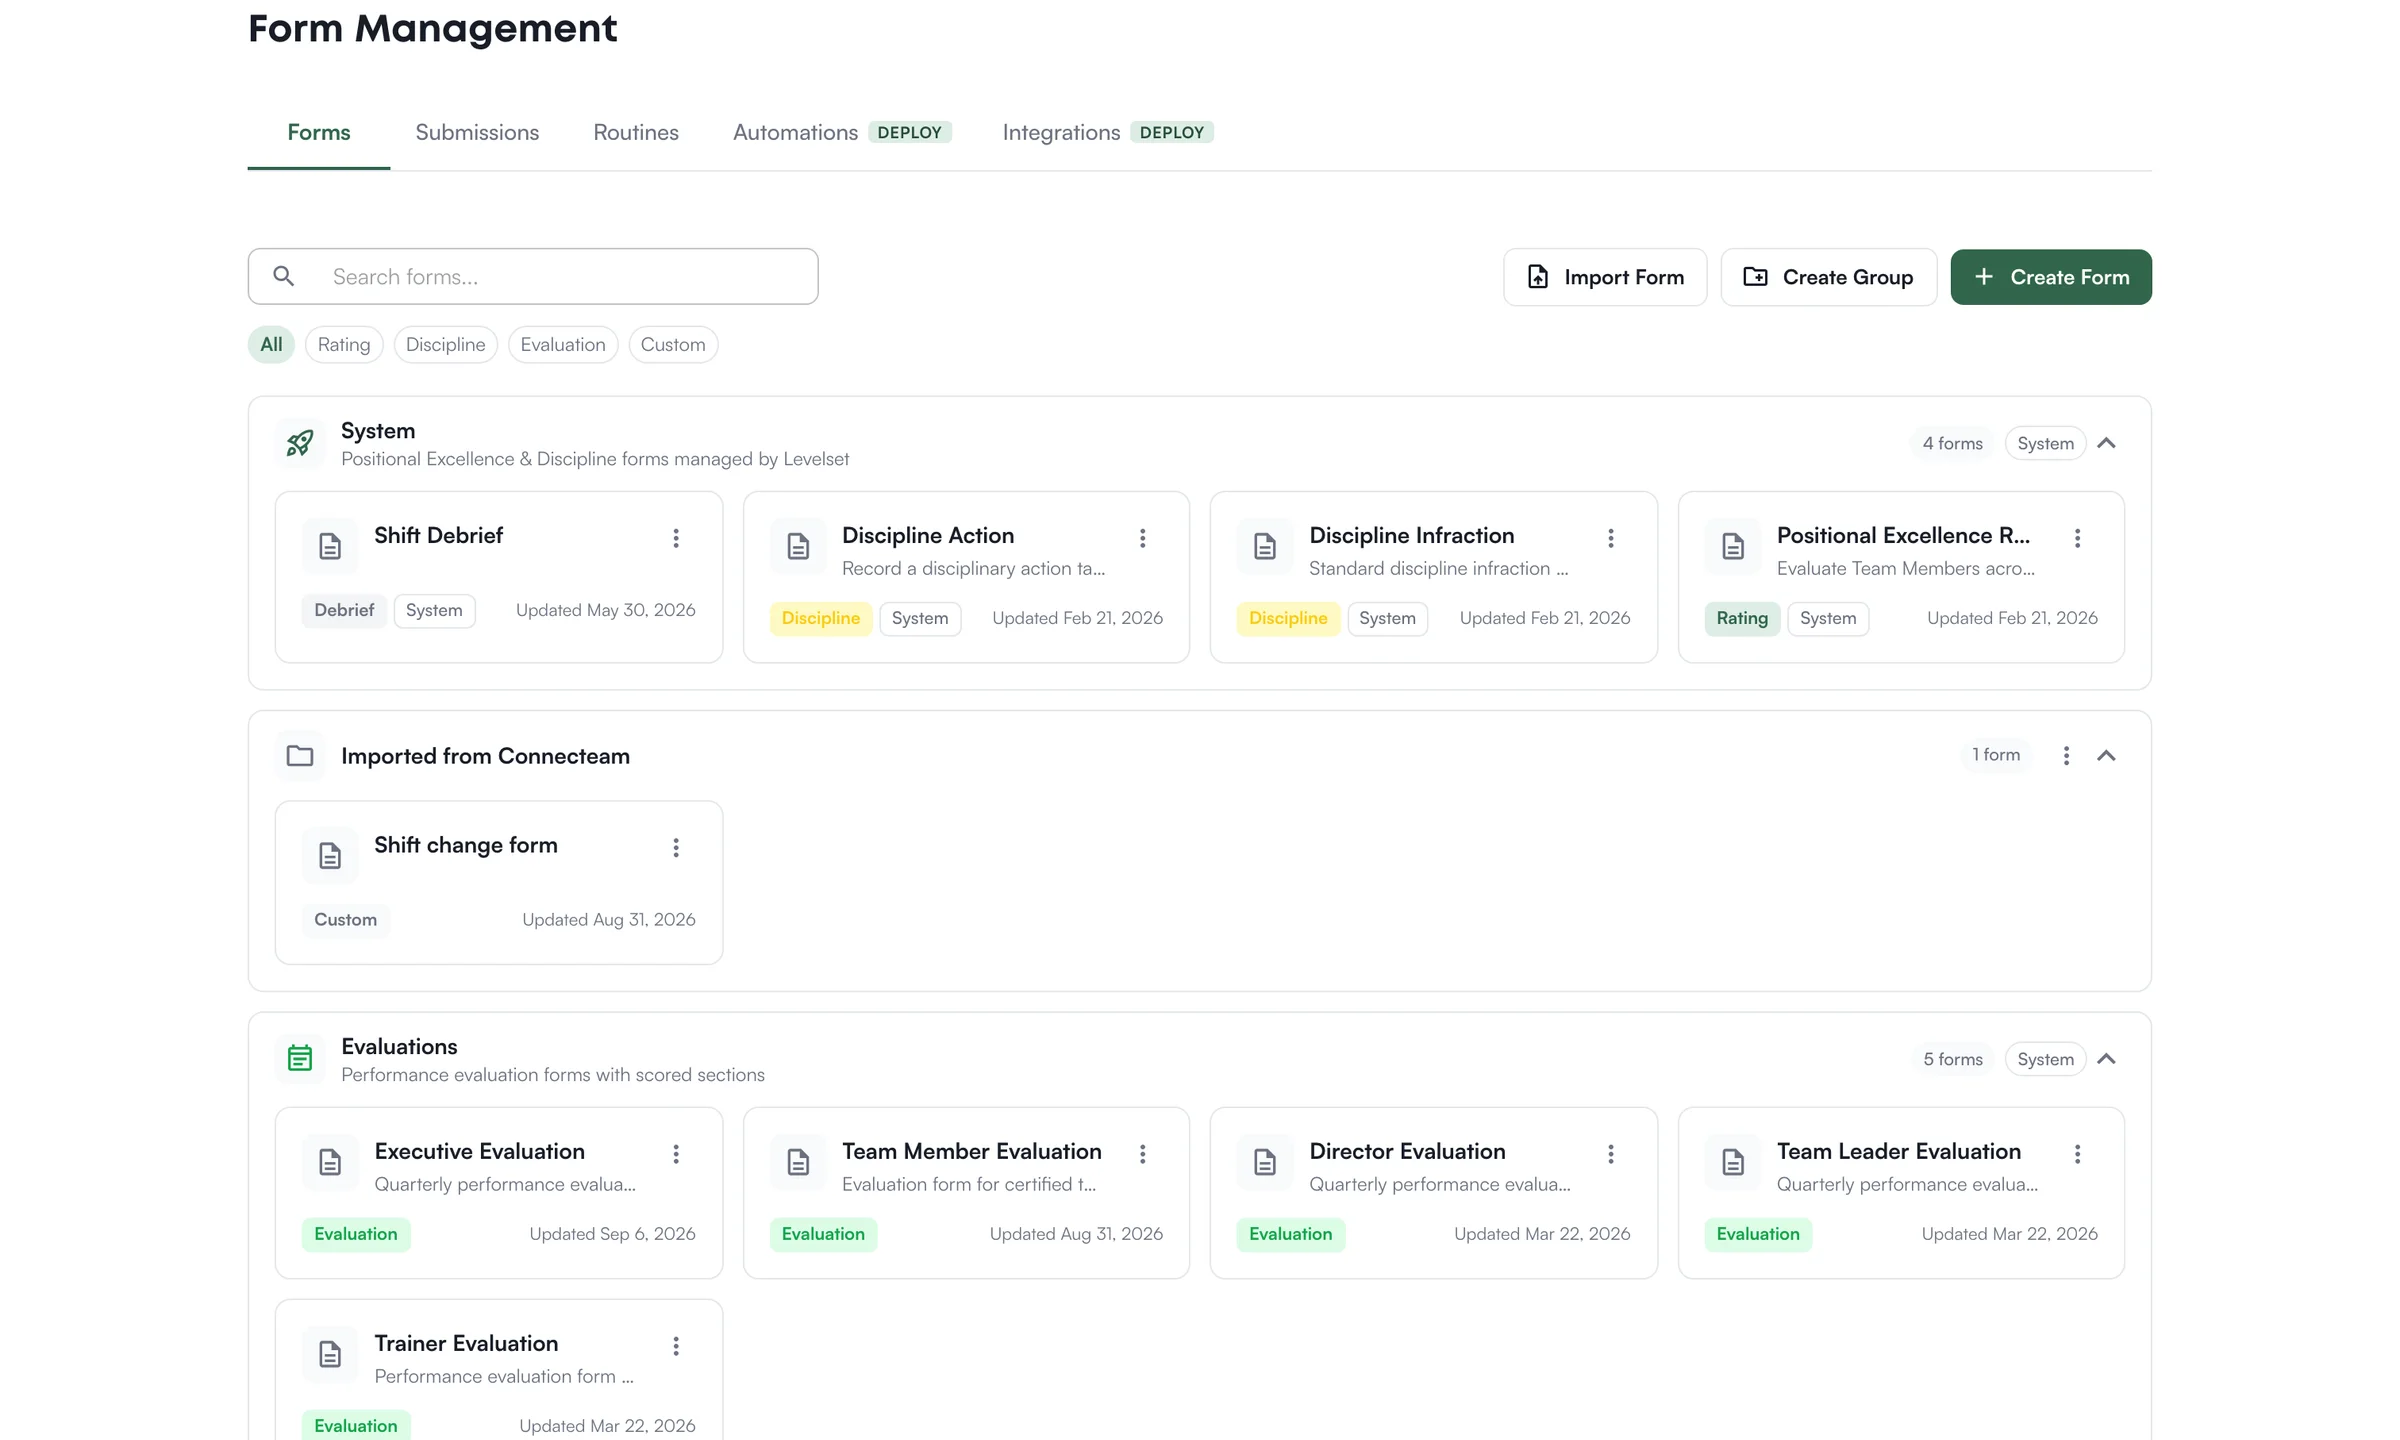Click the Evaluations group calendar icon

300,1058
